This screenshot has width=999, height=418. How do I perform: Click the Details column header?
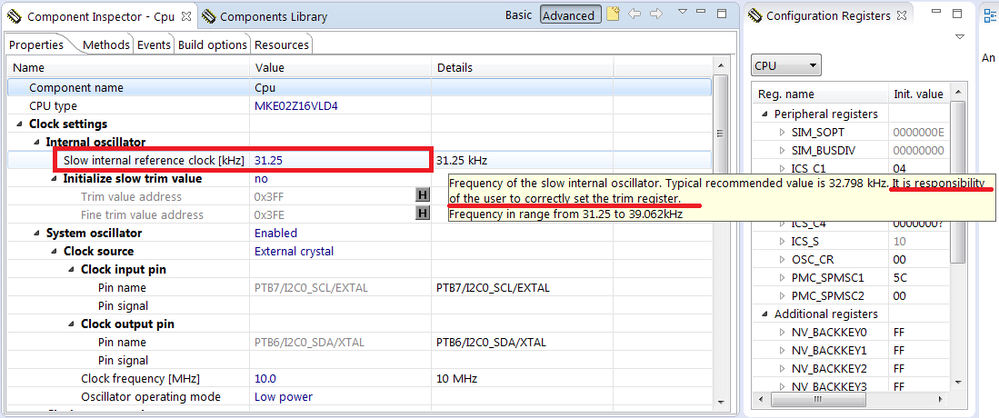(x=522, y=68)
